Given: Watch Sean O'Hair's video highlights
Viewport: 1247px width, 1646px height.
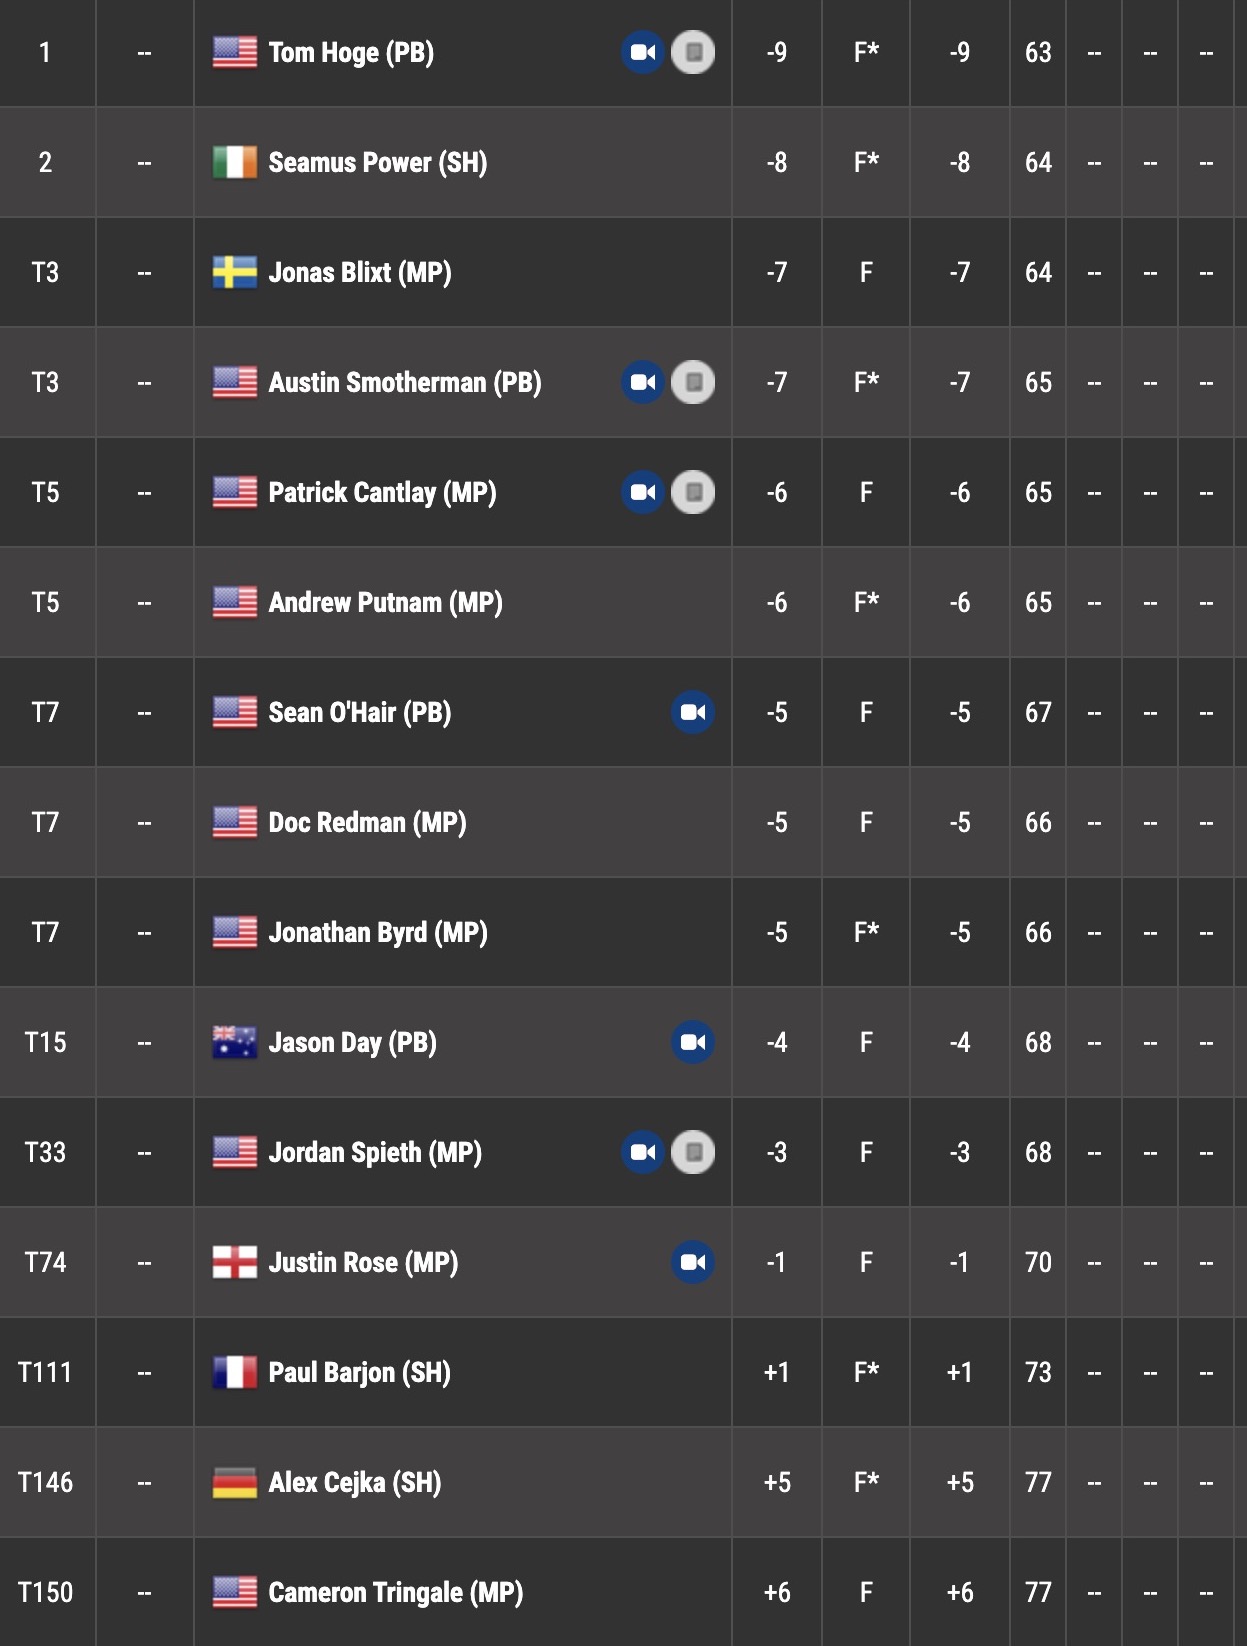Looking at the screenshot, I should (x=693, y=712).
